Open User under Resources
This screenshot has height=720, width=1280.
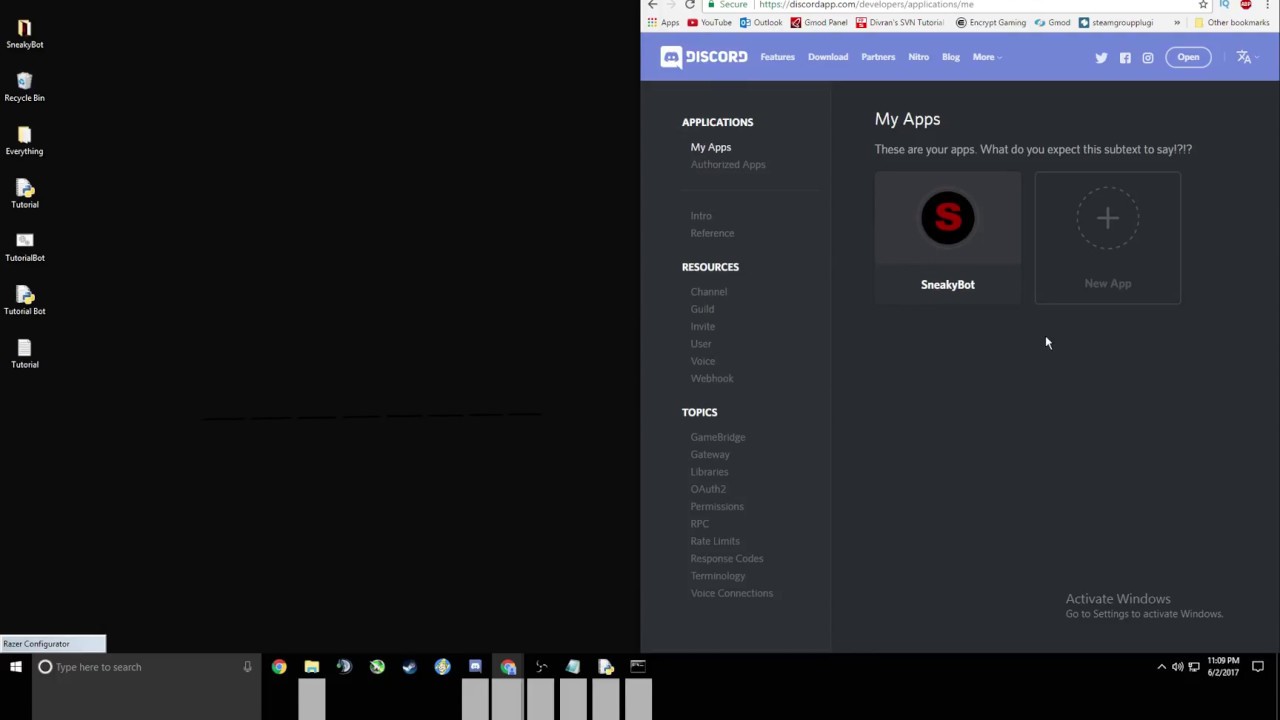701,344
